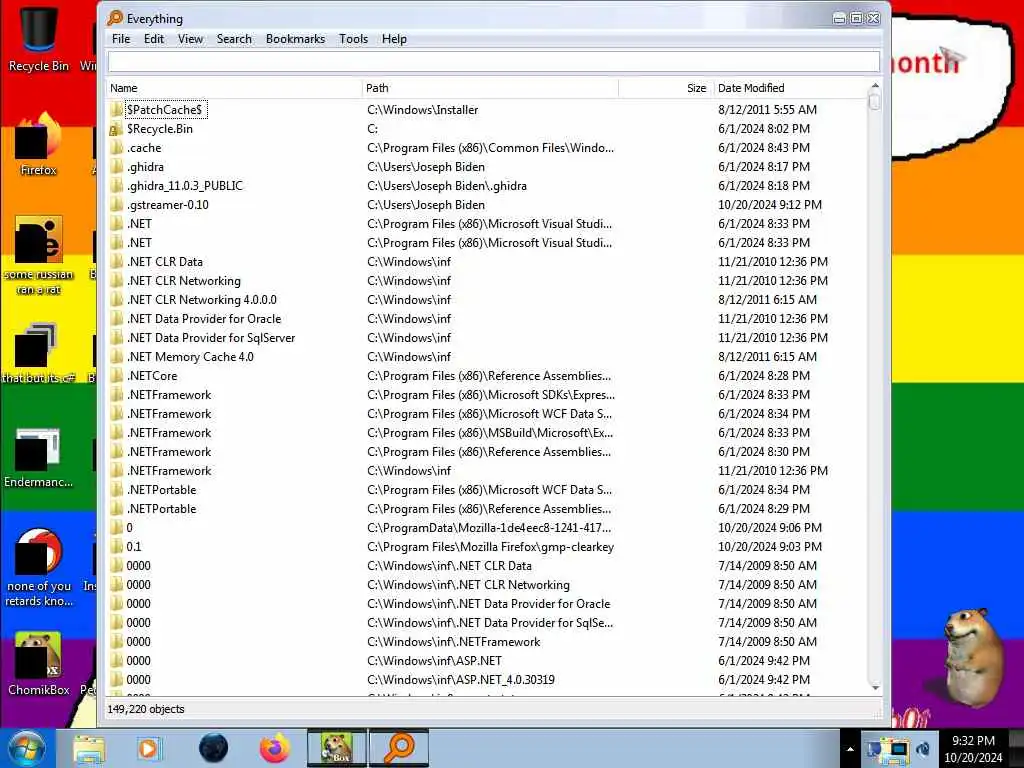
Task: Click the hamster figure on desktop
Action: [973, 656]
